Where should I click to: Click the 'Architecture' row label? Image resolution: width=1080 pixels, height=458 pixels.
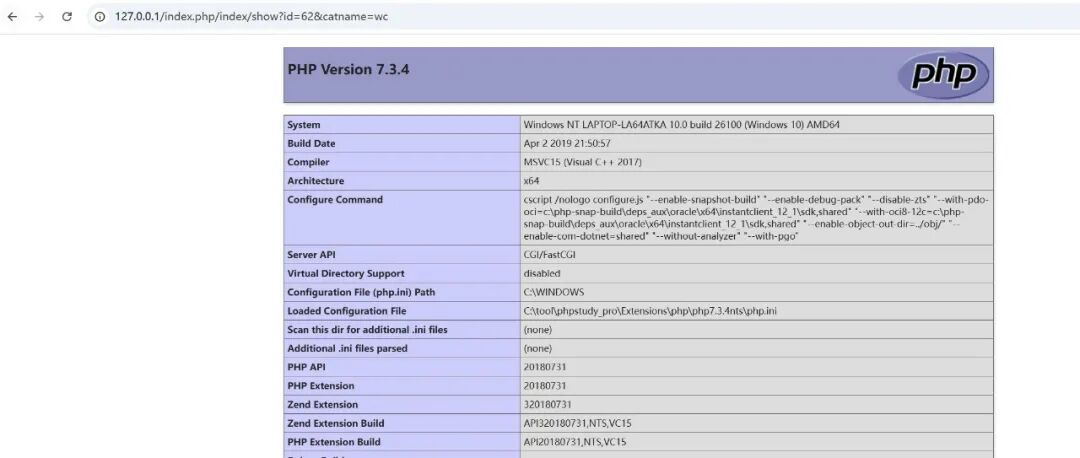click(315, 180)
